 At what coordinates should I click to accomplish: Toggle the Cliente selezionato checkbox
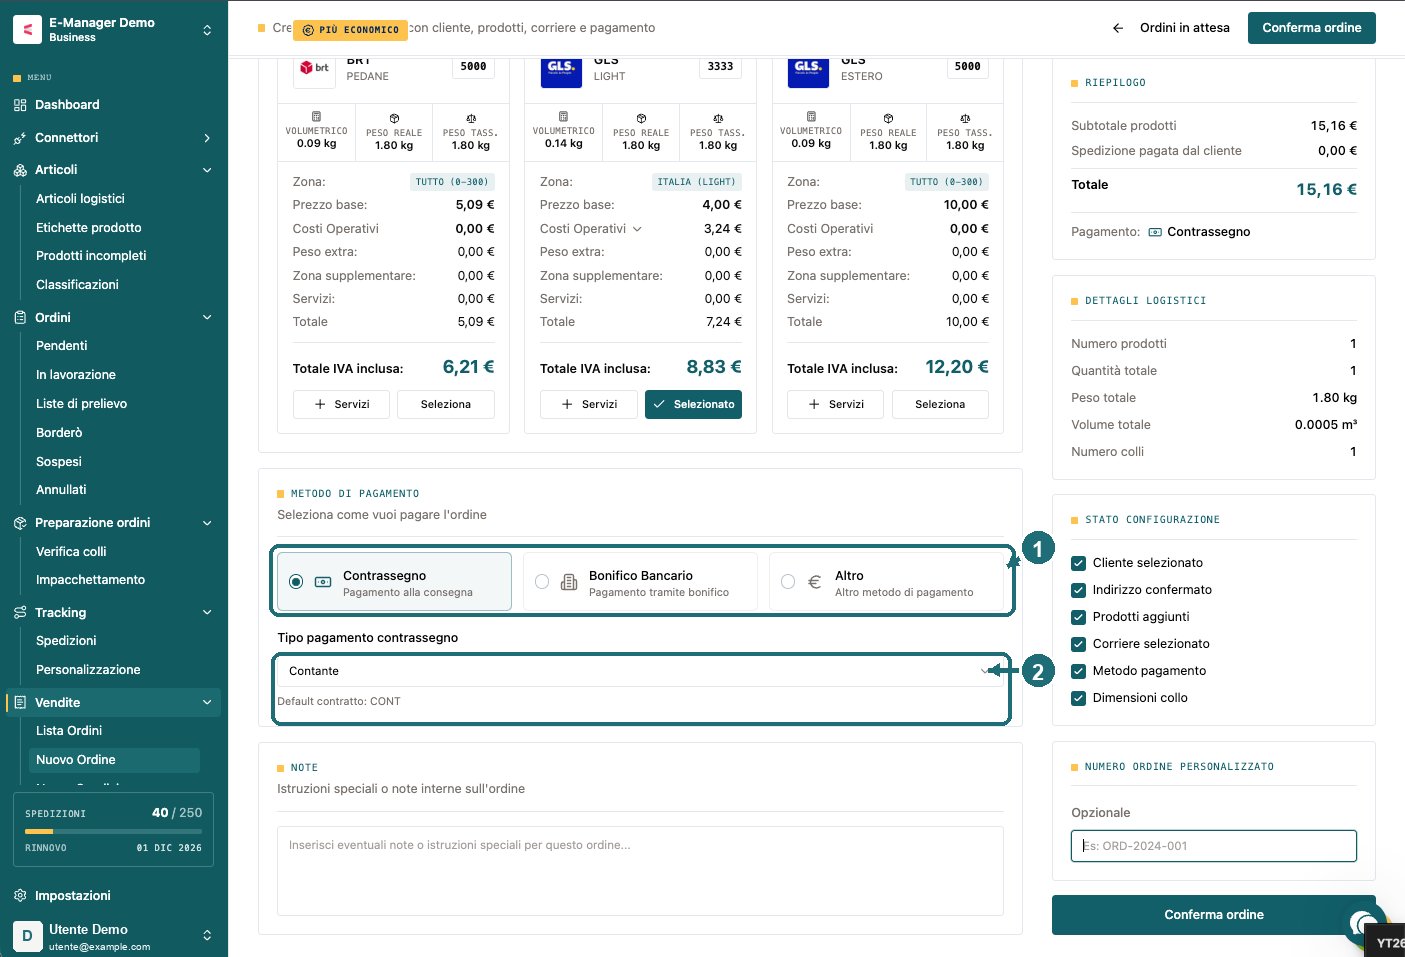1078,563
